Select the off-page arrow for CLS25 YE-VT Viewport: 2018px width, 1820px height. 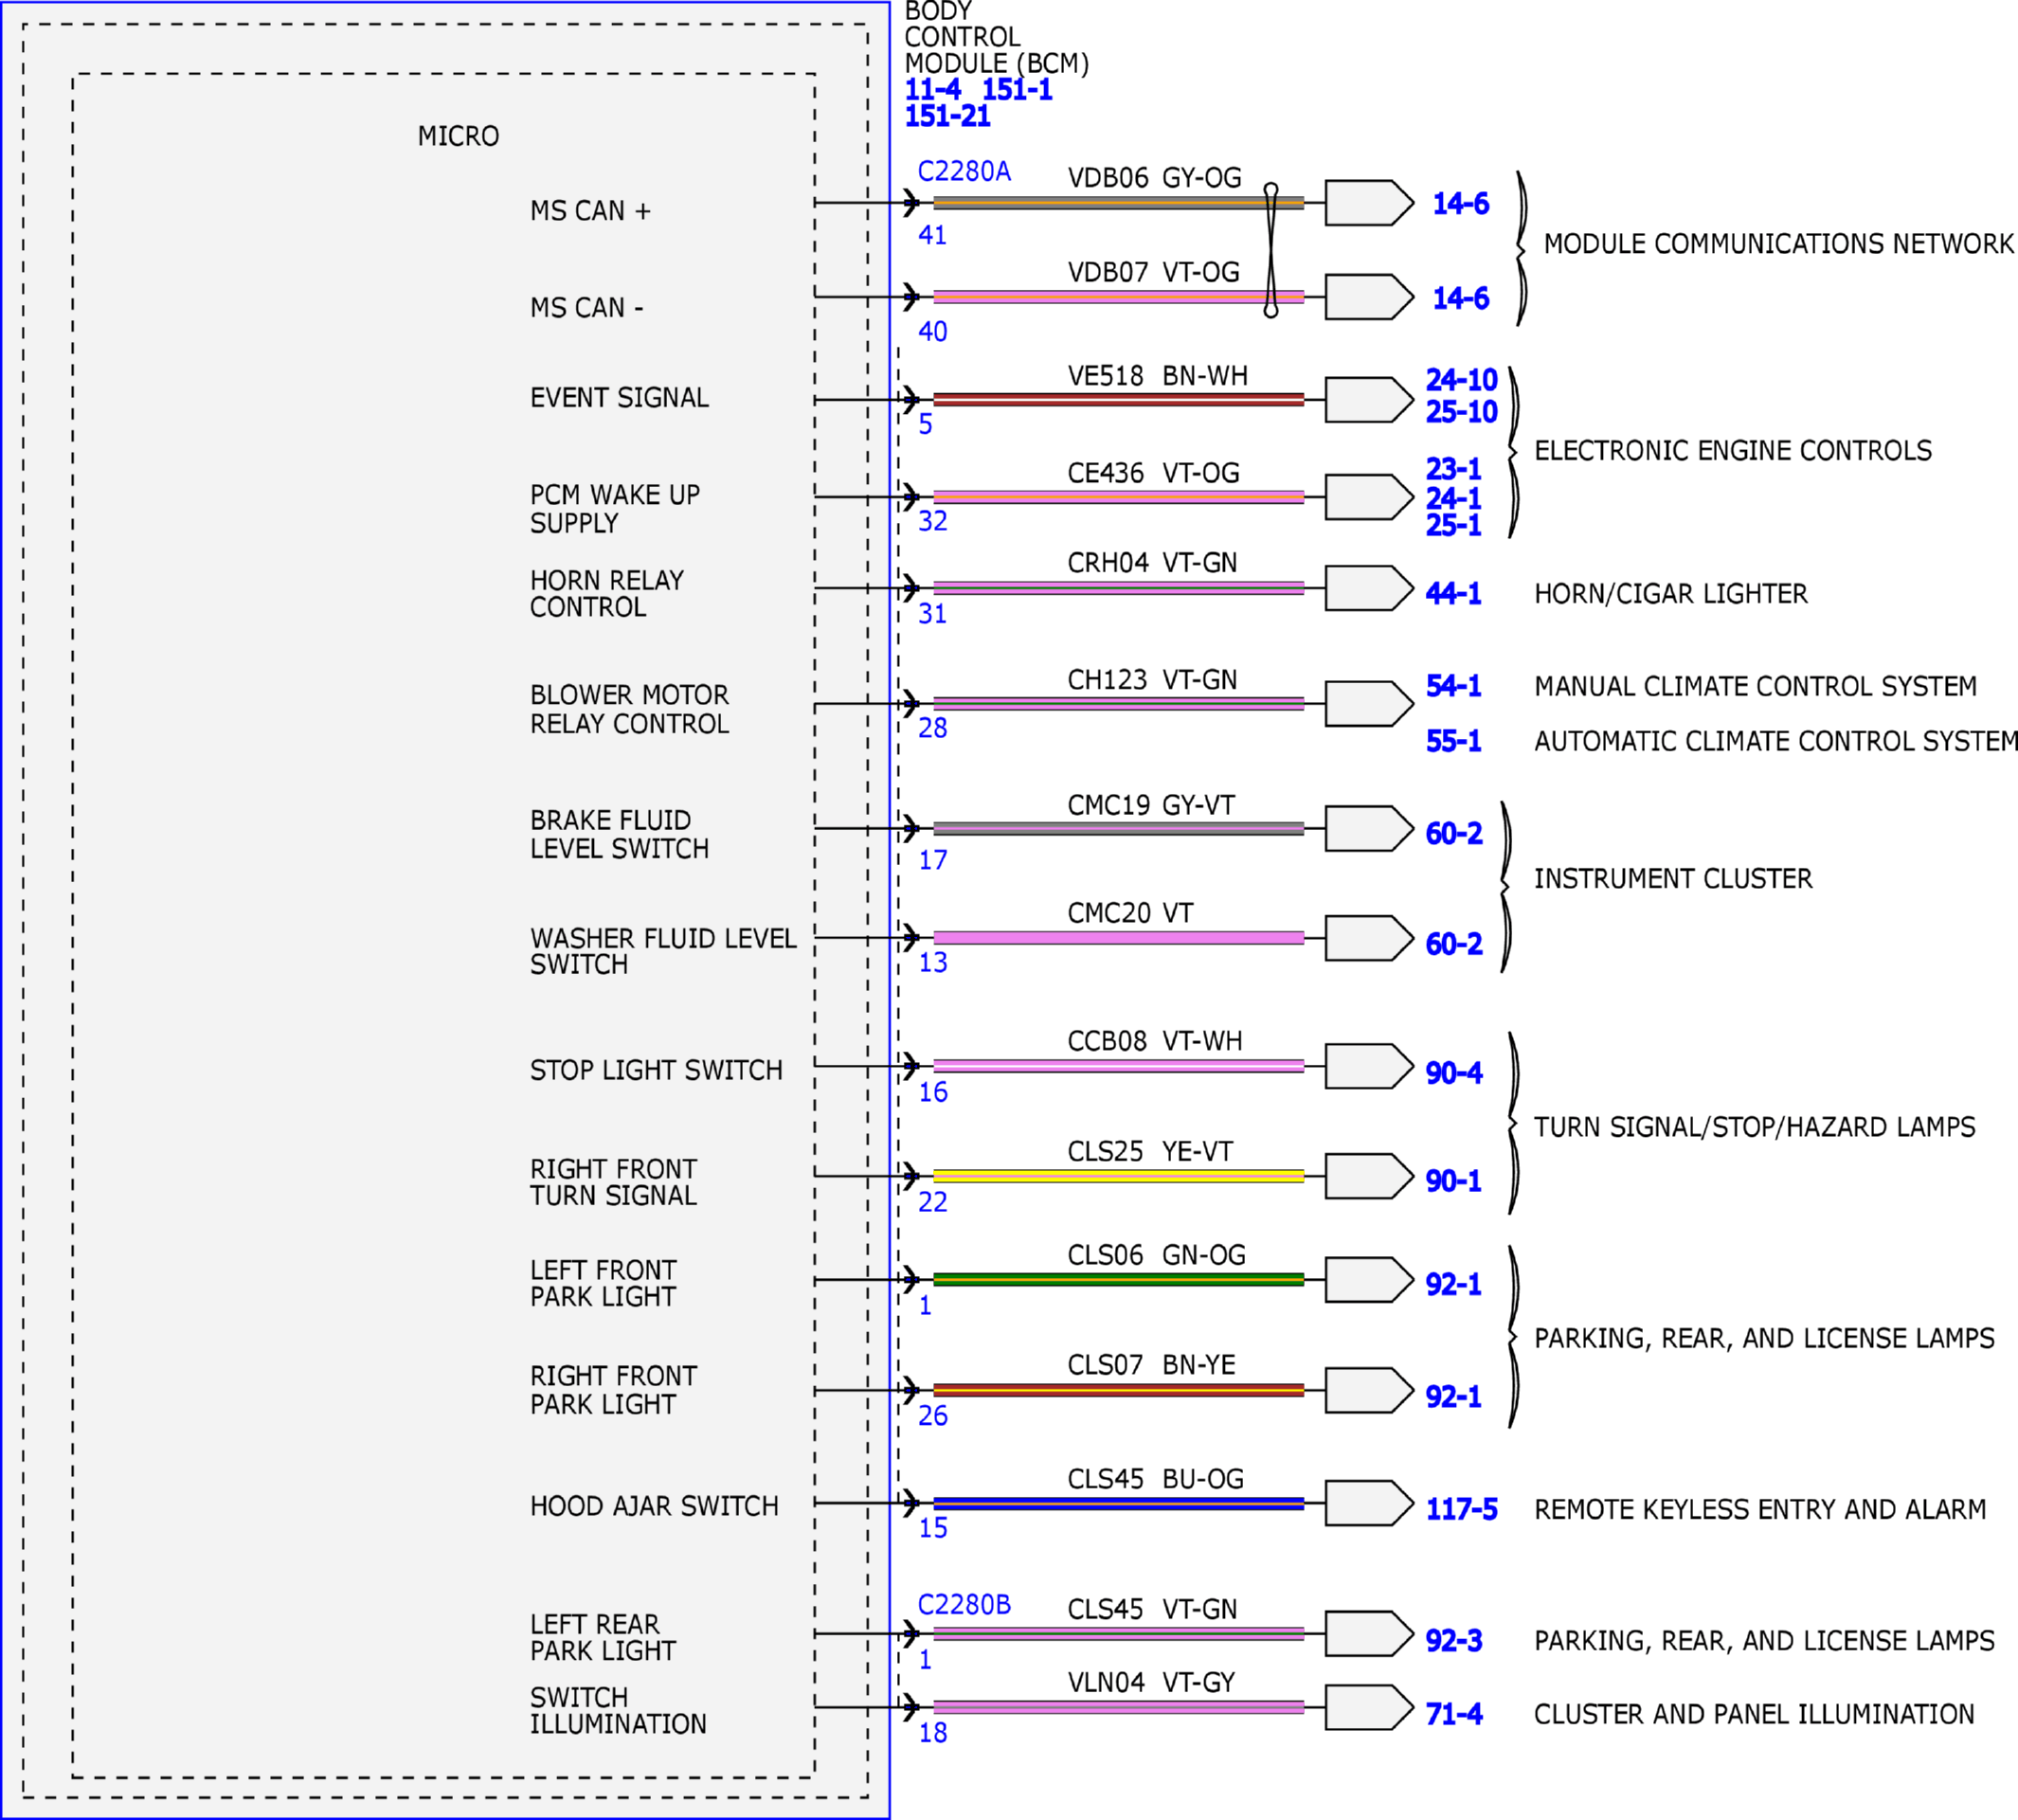click(1369, 1176)
